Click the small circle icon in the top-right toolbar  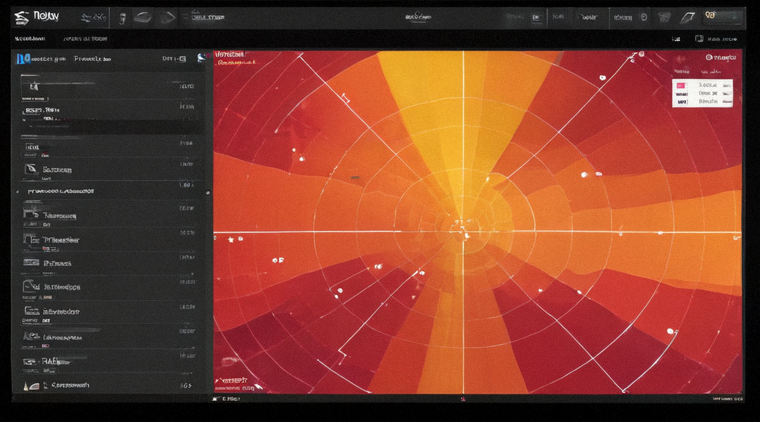[x=644, y=17]
